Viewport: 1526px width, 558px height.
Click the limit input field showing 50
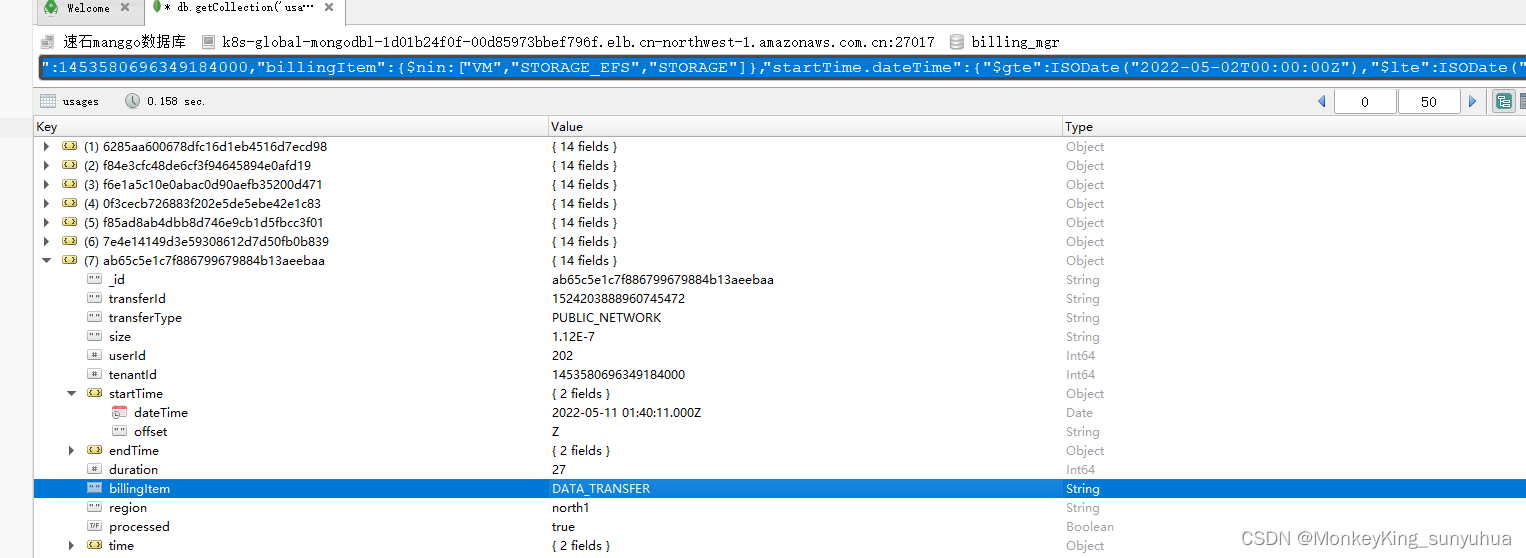pyautogui.click(x=1429, y=101)
